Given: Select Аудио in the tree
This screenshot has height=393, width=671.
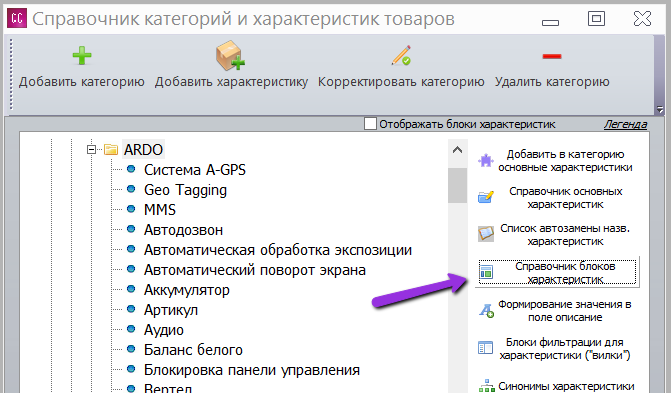Looking at the screenshot, I should point(163,330).
